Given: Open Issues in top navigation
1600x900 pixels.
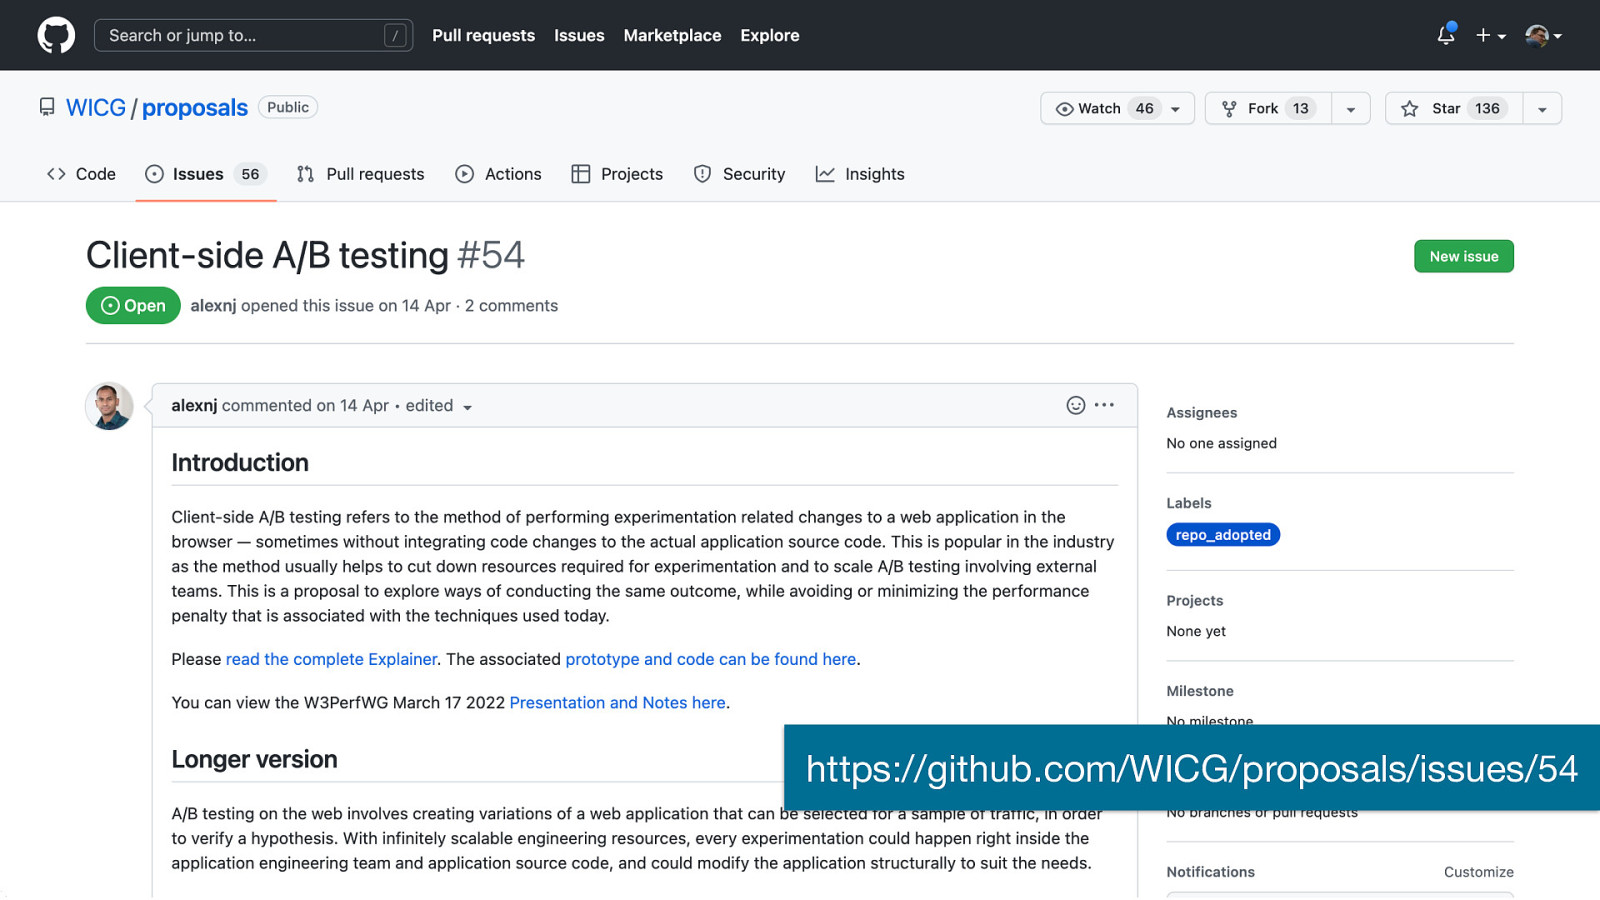Looking at the screenshot, I should [579, 35].
